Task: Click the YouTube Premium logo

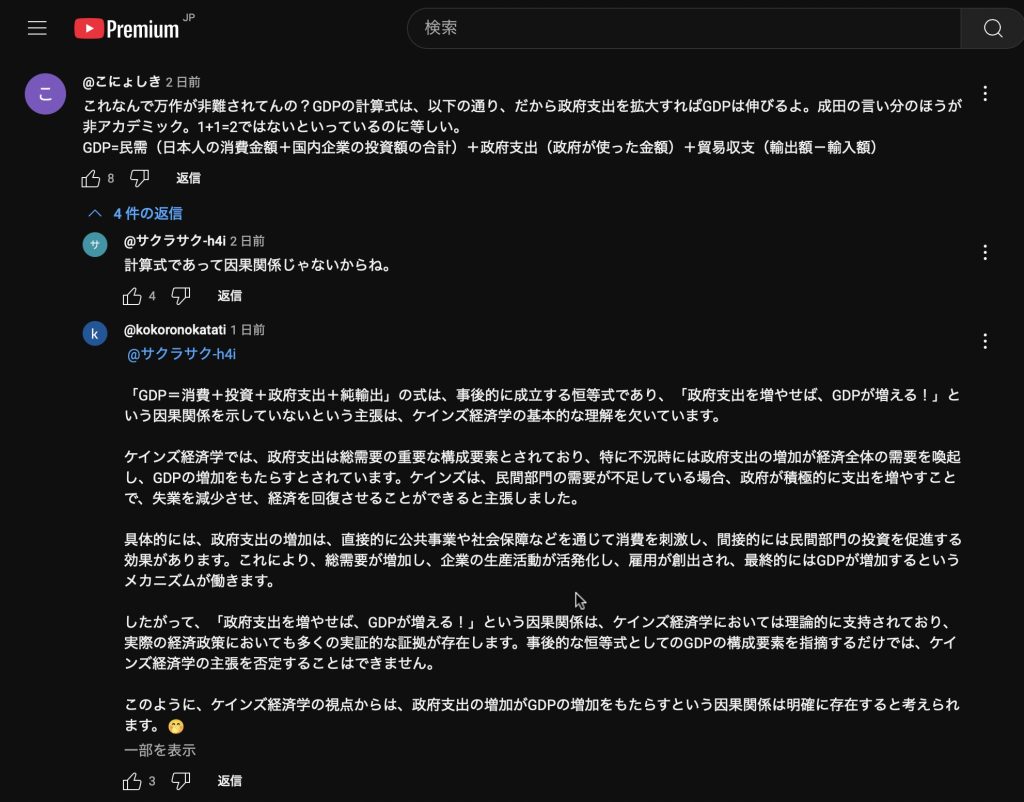Action: coord(127,28)
